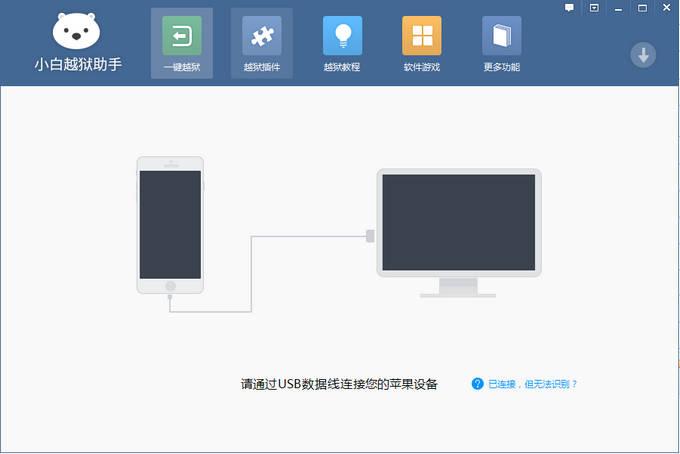Open the feedback speech bubble icon

pyautogui.click(x=570, y=7)
